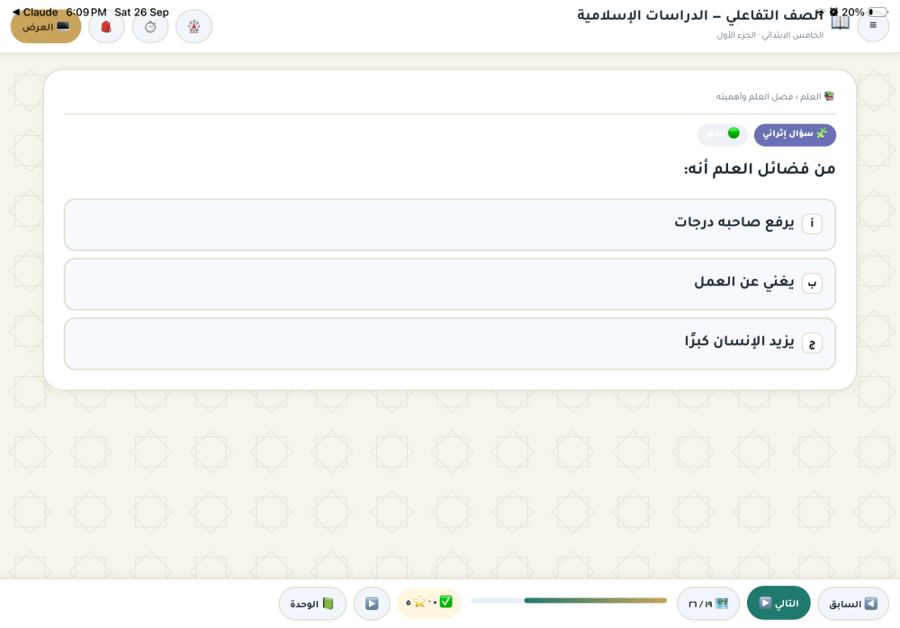Open the question map ١٩ / ٢٦
Screen dimensions: 900x628
(708, 604)
